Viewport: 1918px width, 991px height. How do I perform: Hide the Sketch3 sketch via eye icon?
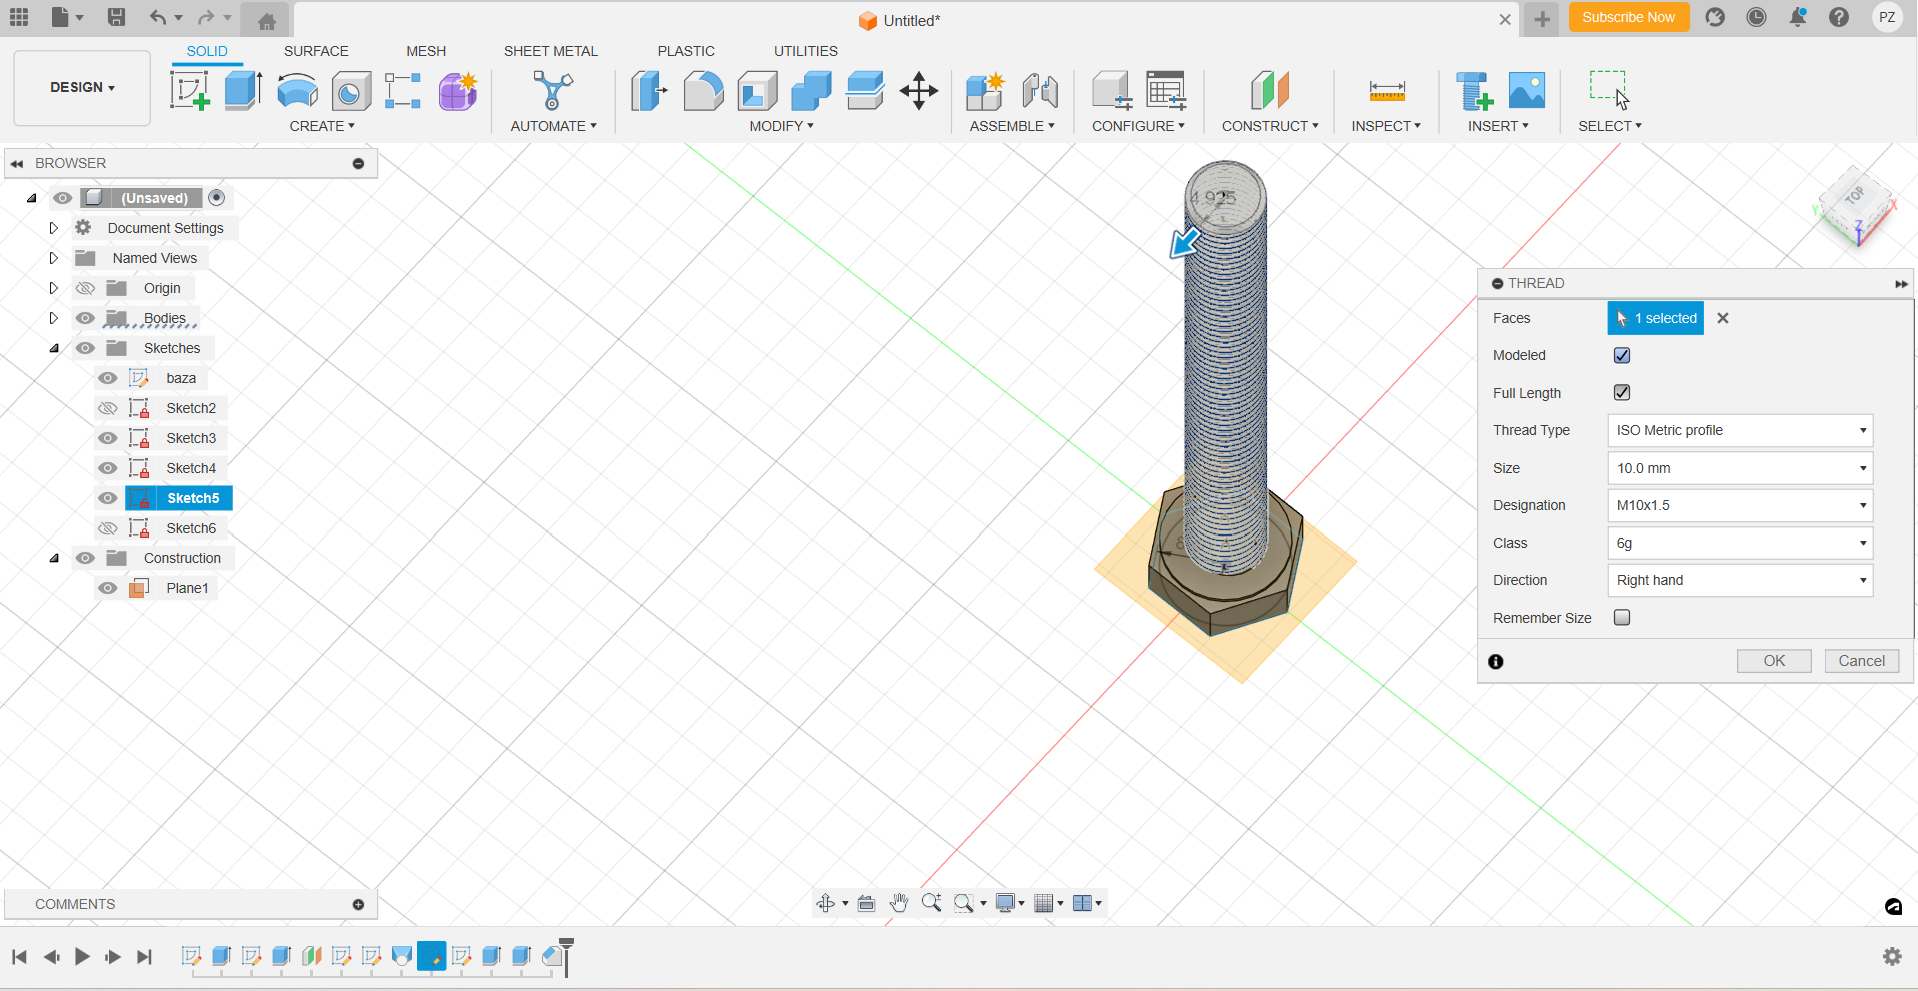[108, 438]
